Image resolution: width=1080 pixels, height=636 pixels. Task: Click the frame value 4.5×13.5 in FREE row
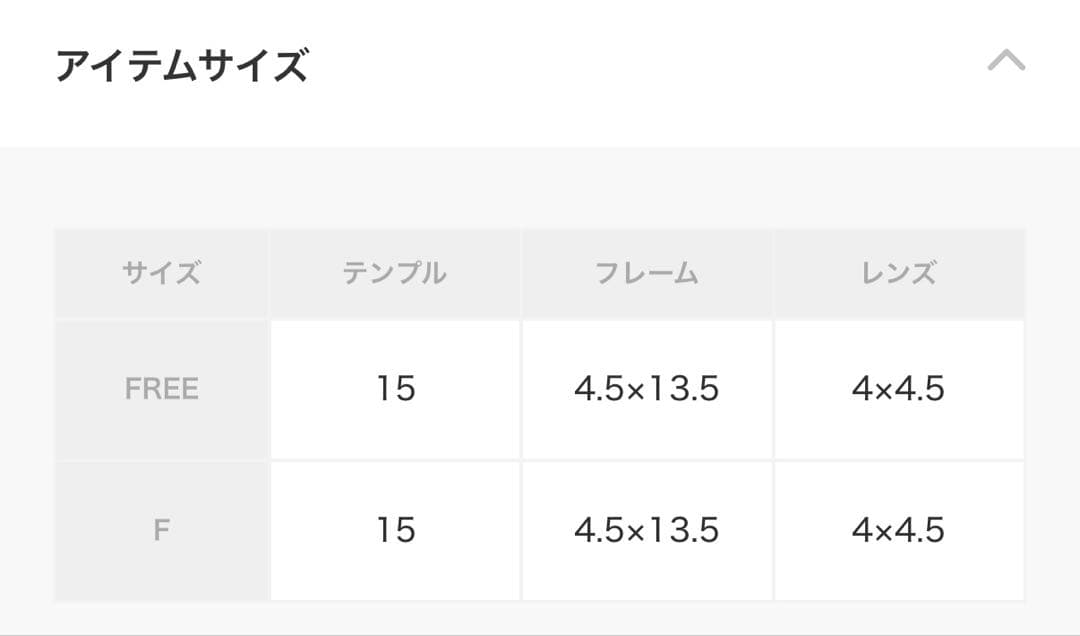[646, 388]
